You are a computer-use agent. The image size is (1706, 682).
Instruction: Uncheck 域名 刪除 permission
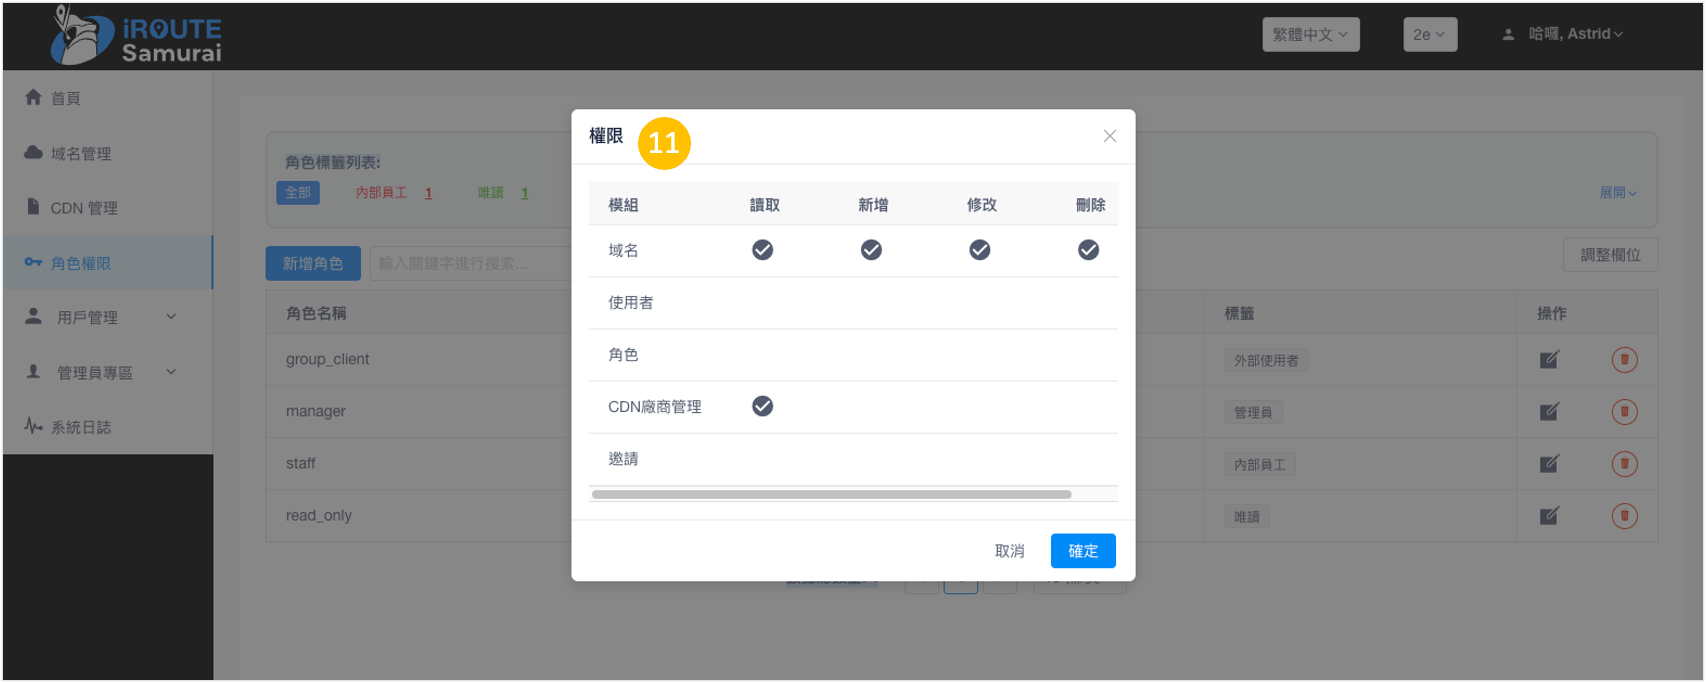click(1088, 250)
